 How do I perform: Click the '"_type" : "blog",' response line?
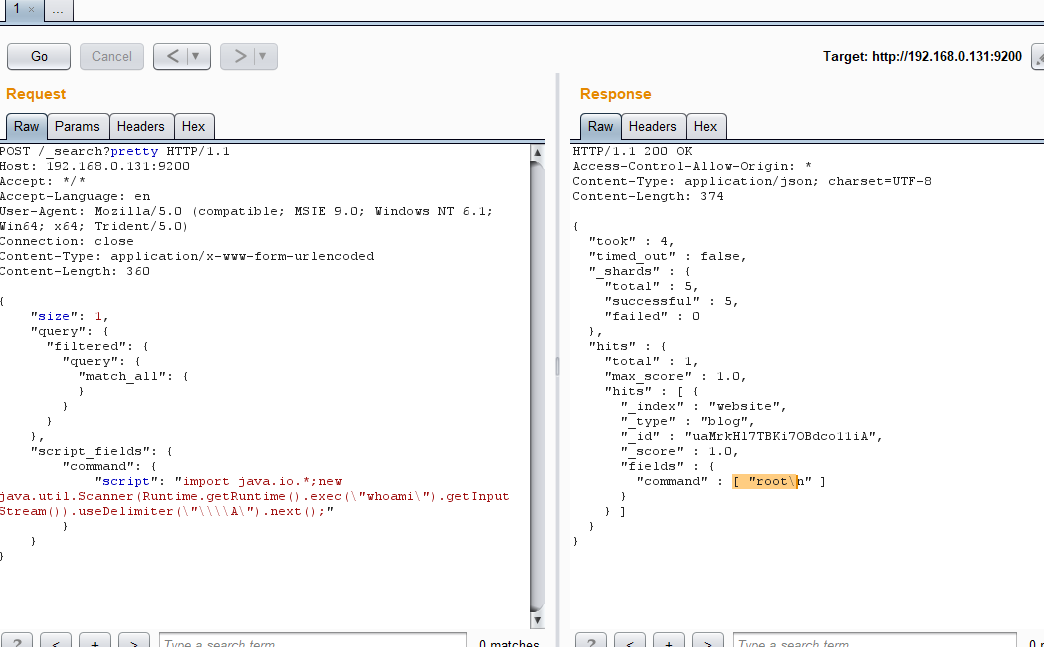click(x=688, y=421)
